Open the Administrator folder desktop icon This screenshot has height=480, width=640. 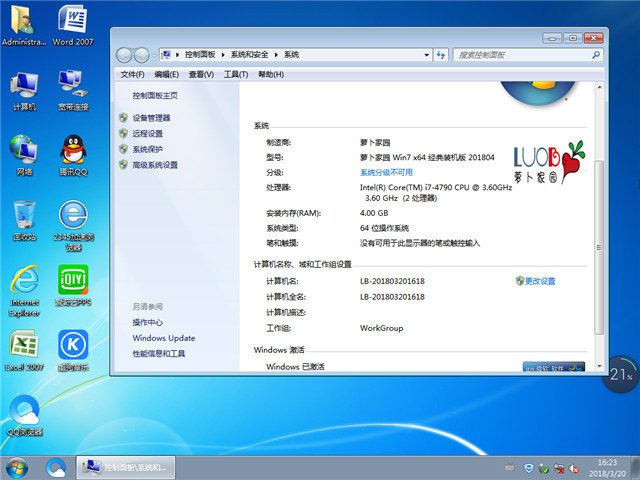(24, 24)
